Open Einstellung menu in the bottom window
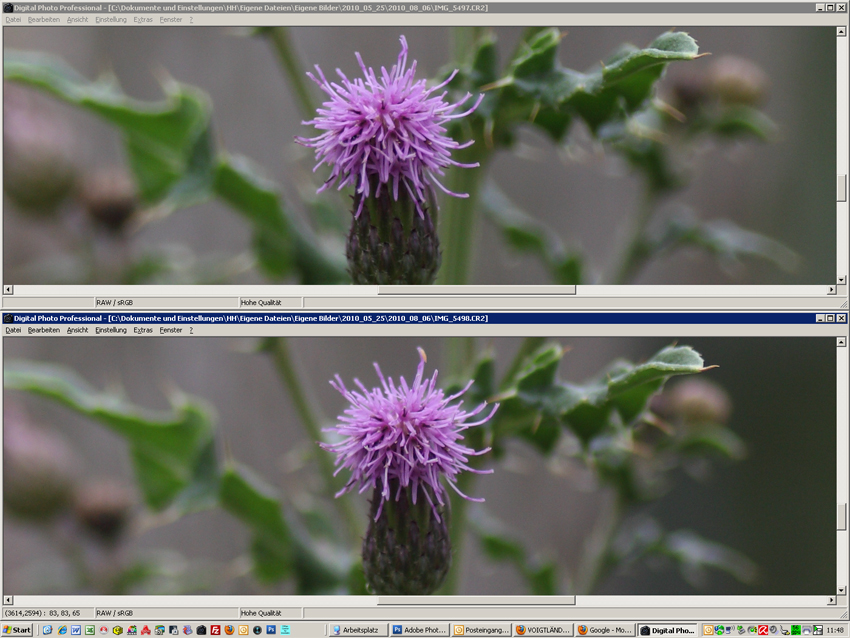The height and width of the screenshot is (638, 850). click(111, 329)
